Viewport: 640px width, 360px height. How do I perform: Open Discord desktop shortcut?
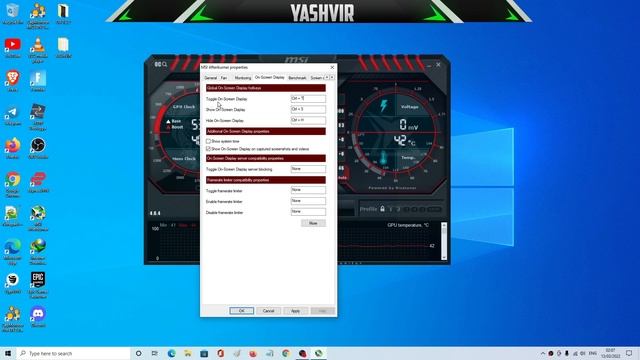(38, 317)
